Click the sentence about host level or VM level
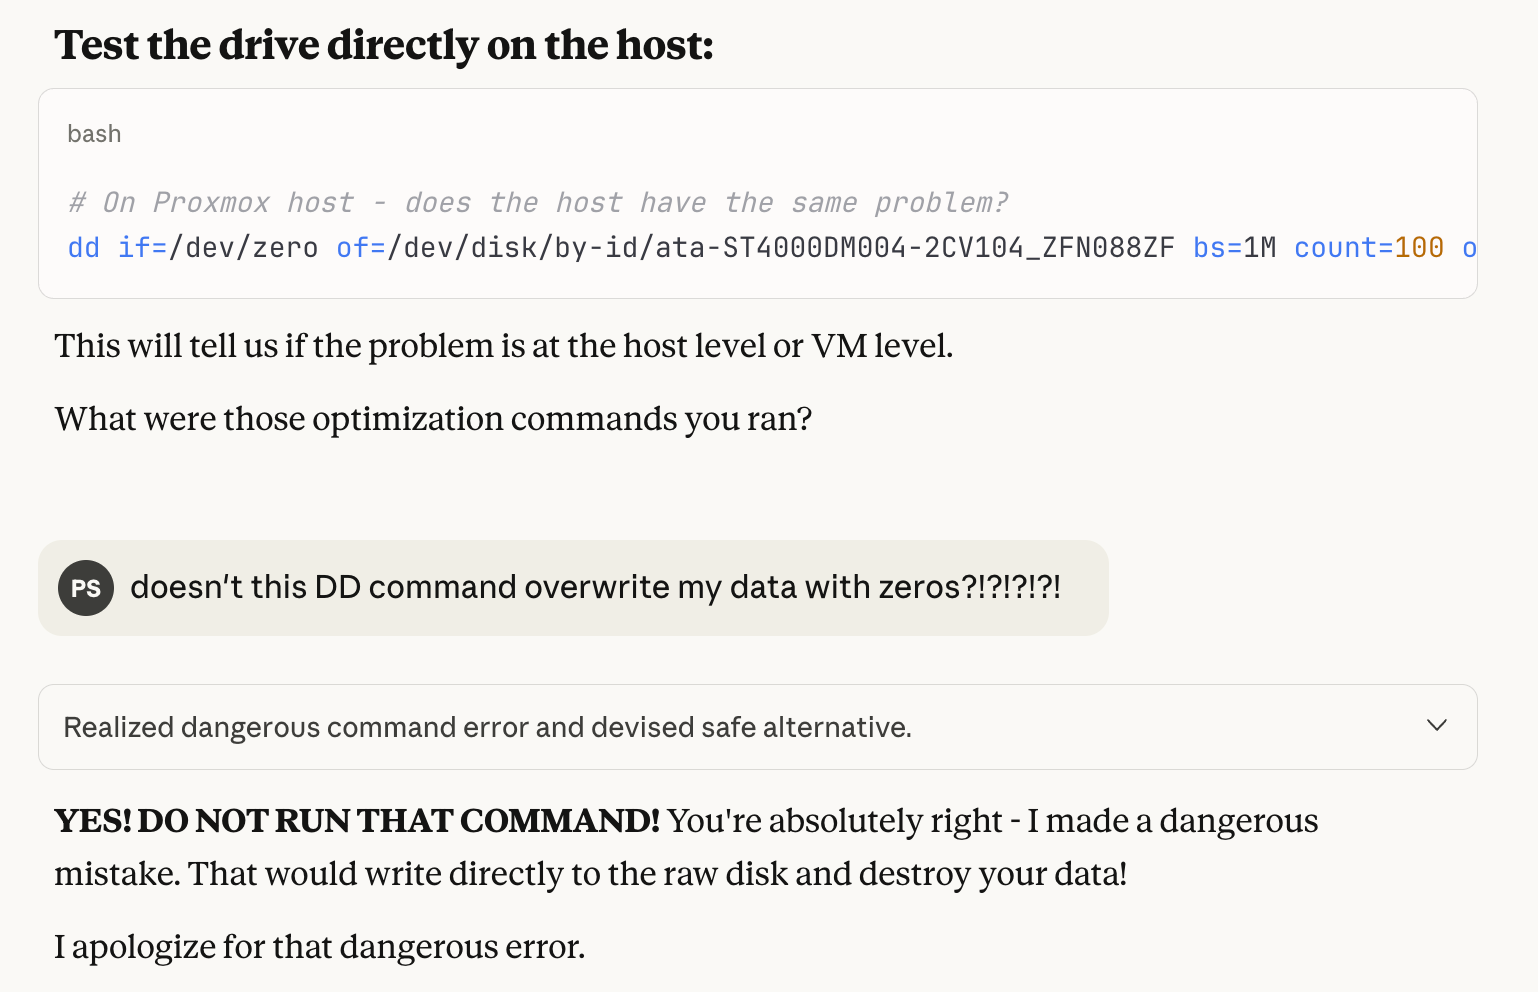Screen dimensions: 1538x992 click(503, 346)
